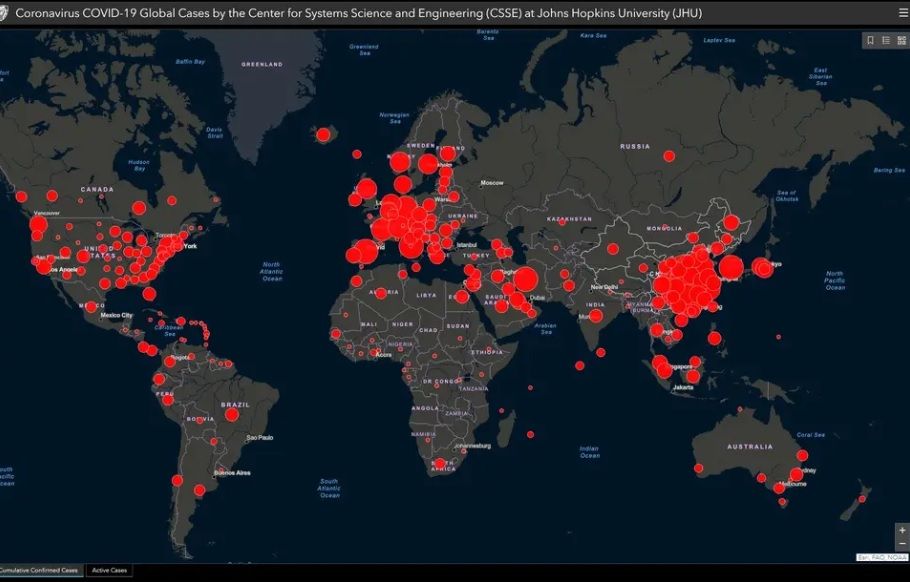This screenshot has width=910, height=582.
Task: Select the red case marker on Iceland
Action: tap(323, 135)
